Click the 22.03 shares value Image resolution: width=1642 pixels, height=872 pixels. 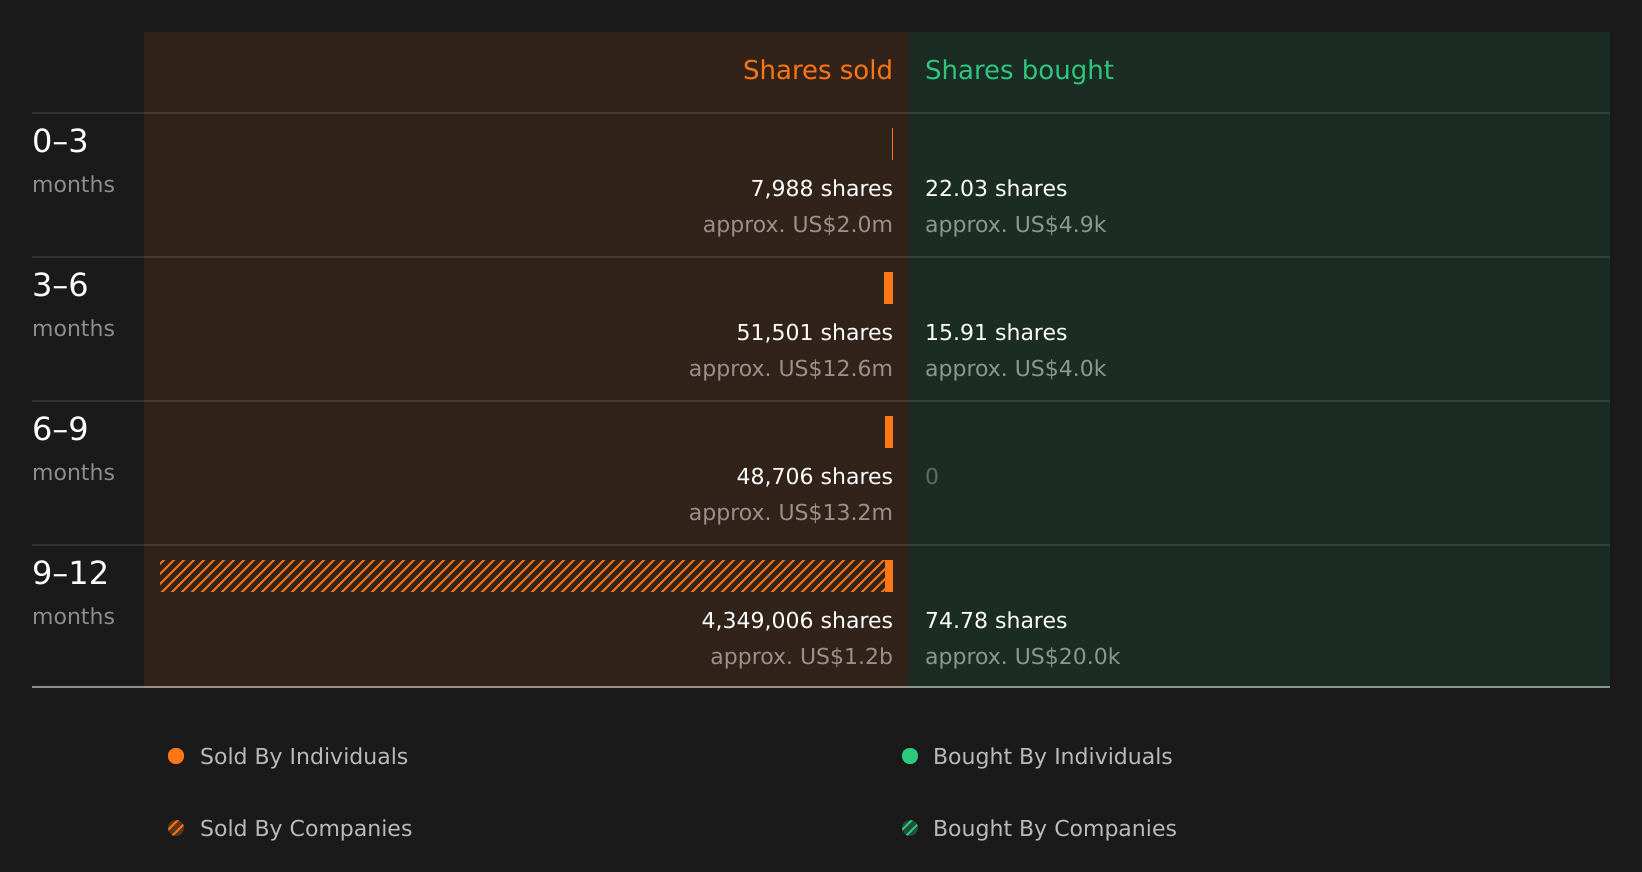click(x=996, y=189)
